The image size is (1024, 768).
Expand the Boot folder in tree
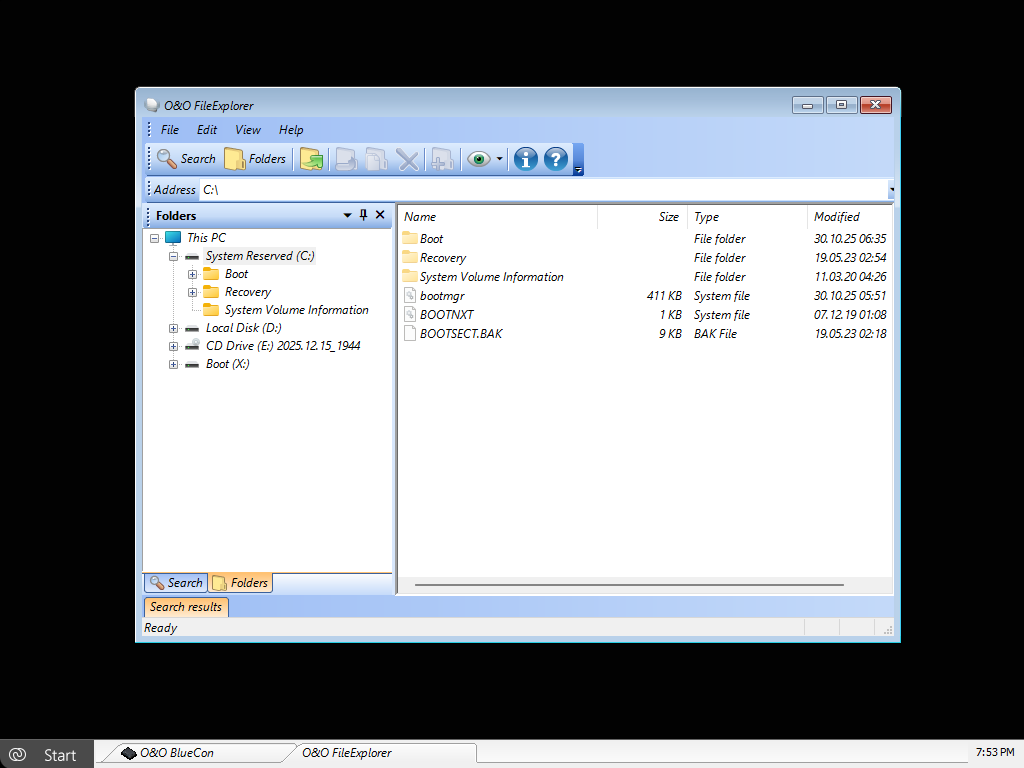(192, 274)
